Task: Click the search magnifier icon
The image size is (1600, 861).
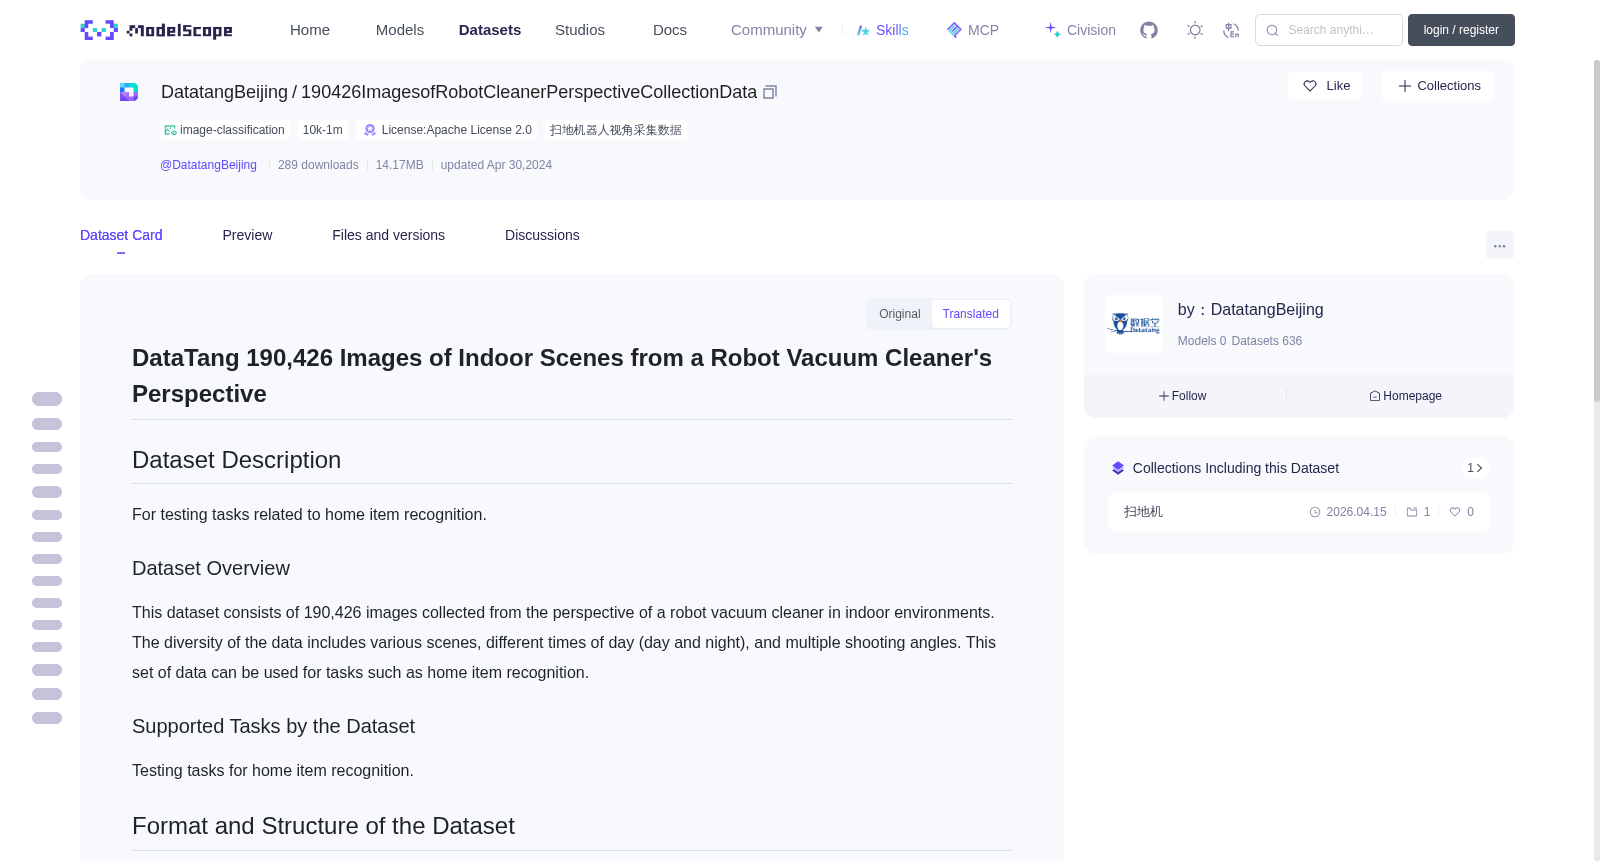Action: tap(1272, 30)
